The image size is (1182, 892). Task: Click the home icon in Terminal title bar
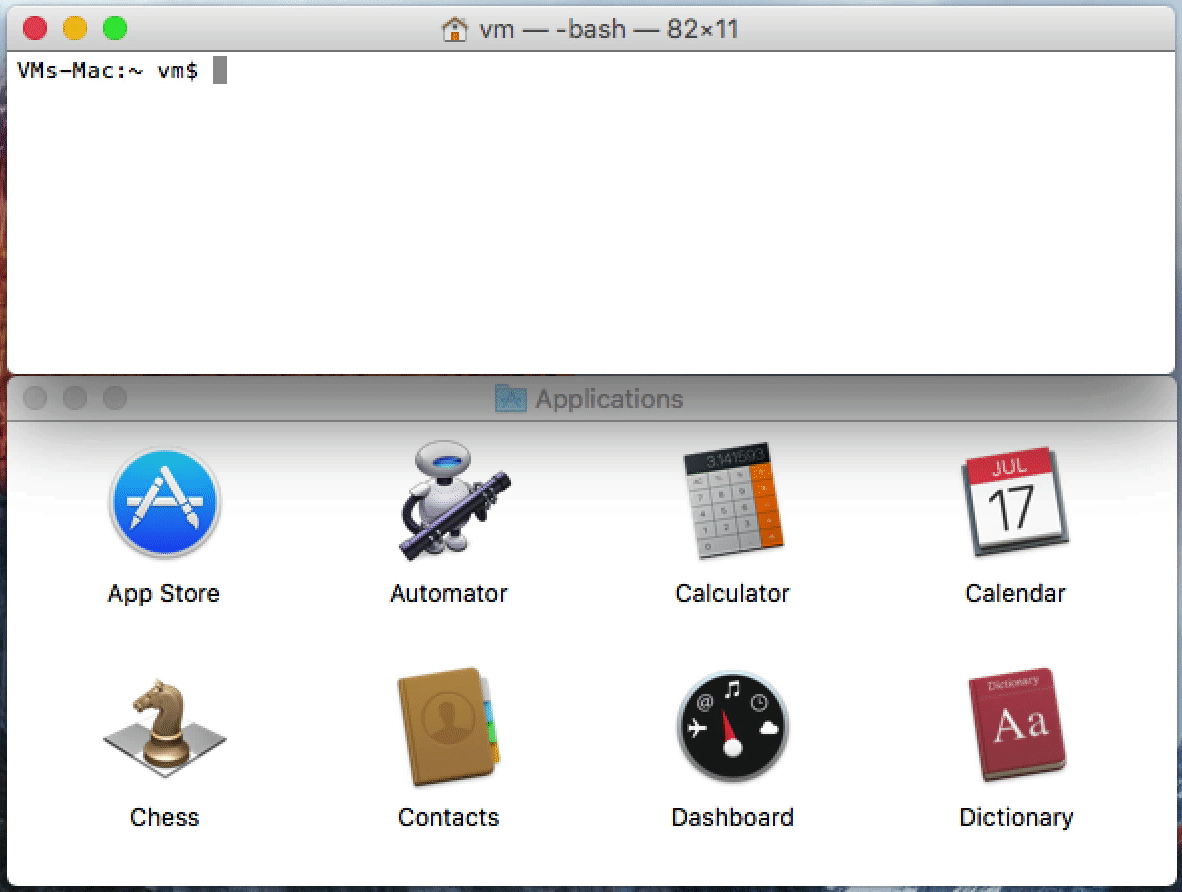tap(455, 29)
